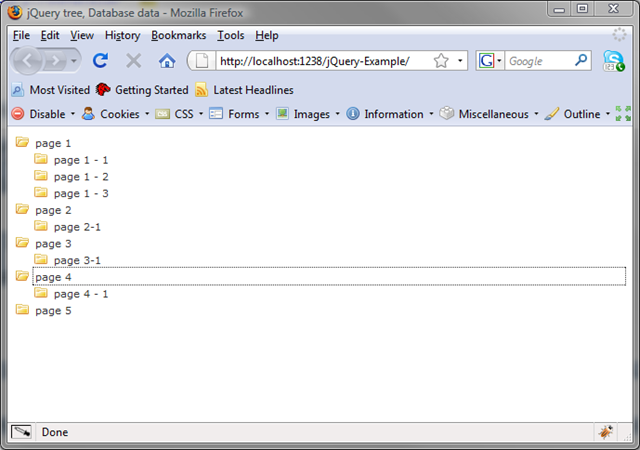
Task: Open the Disable dropdown in developer toolbar
Action: pyautogui.click(x=40, y=114)
